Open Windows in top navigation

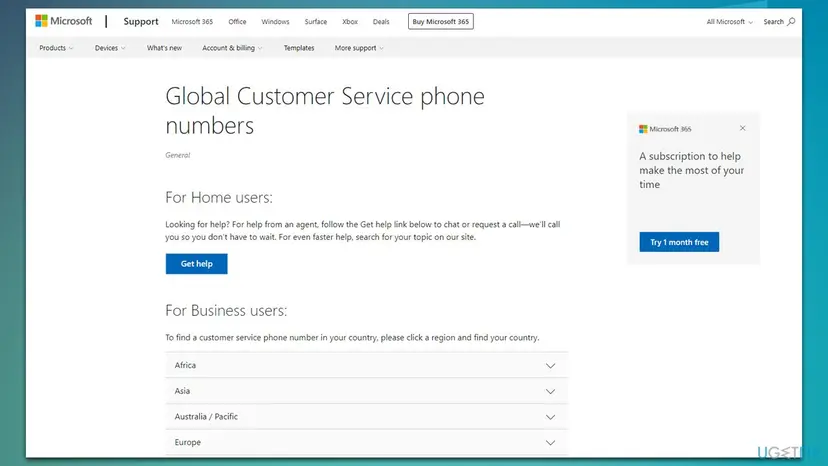[x=275, y=22]
